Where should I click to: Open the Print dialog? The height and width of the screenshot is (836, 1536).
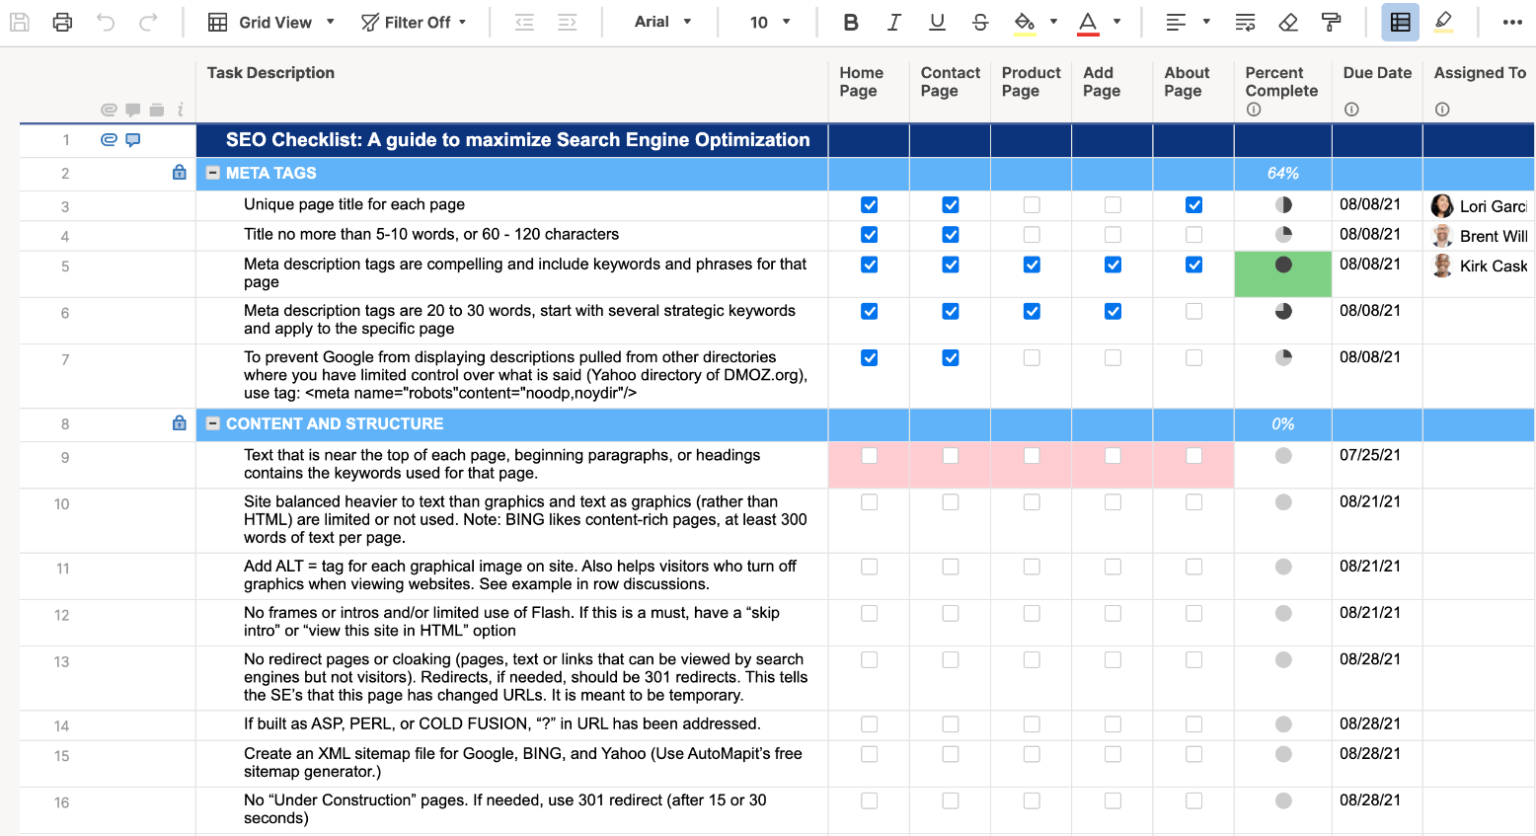[x=62, y=21]
